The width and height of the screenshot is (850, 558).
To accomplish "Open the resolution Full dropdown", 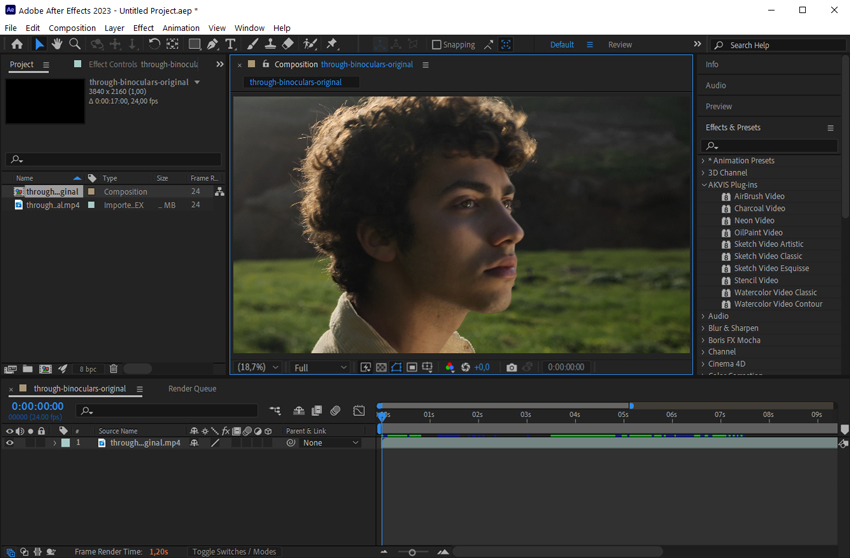I will click(x=320, y=367).
